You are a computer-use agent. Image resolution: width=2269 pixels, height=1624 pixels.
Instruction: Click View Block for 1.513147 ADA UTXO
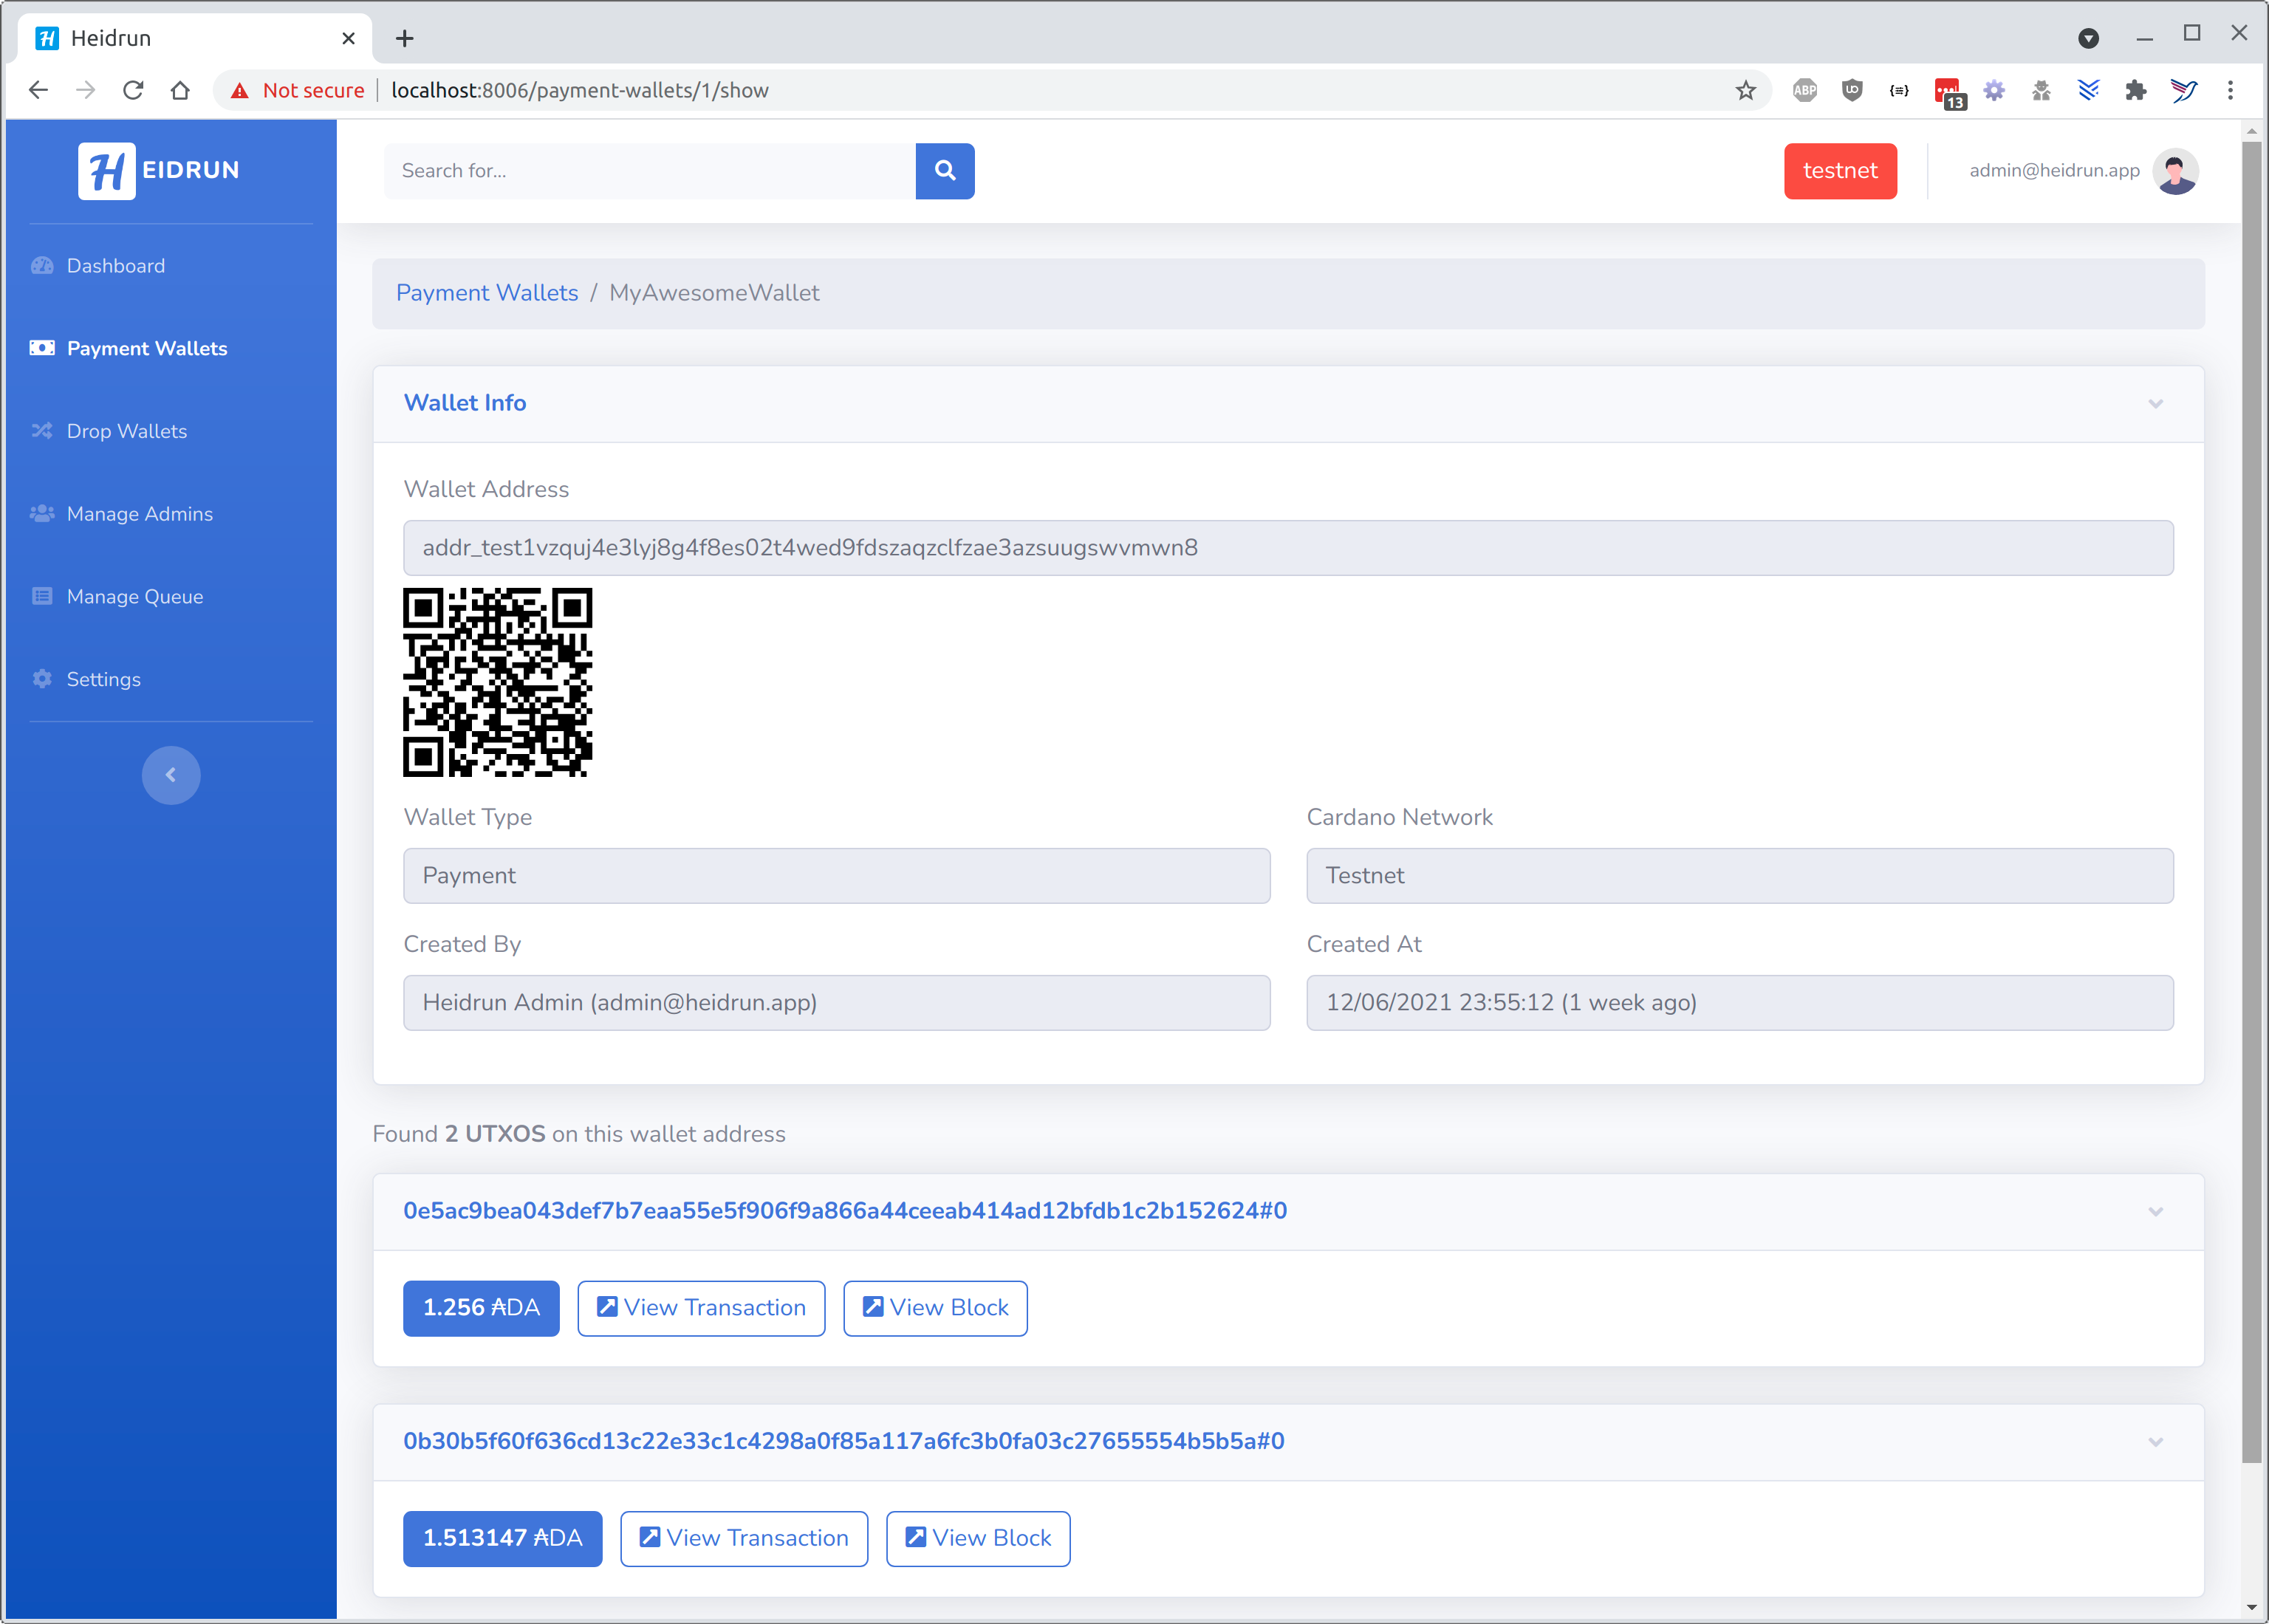[977, 1538]
